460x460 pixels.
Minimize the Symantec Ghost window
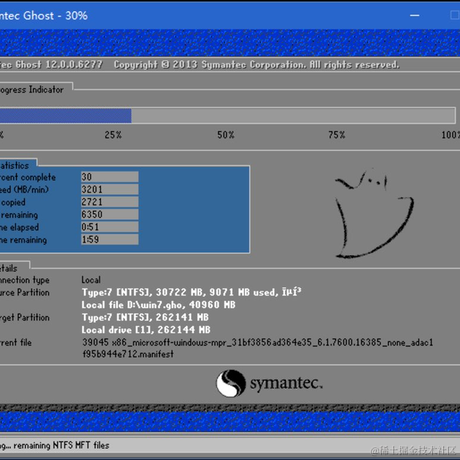(x=414, y=15)
